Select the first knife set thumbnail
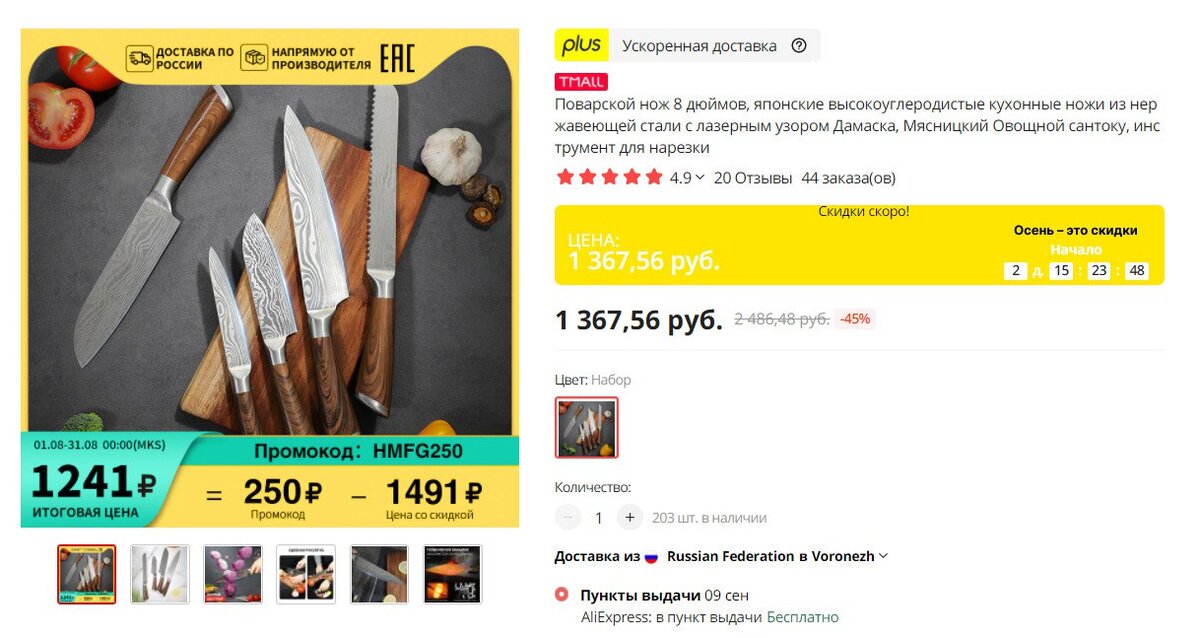The image size is (1200, 638). [86, 574]
